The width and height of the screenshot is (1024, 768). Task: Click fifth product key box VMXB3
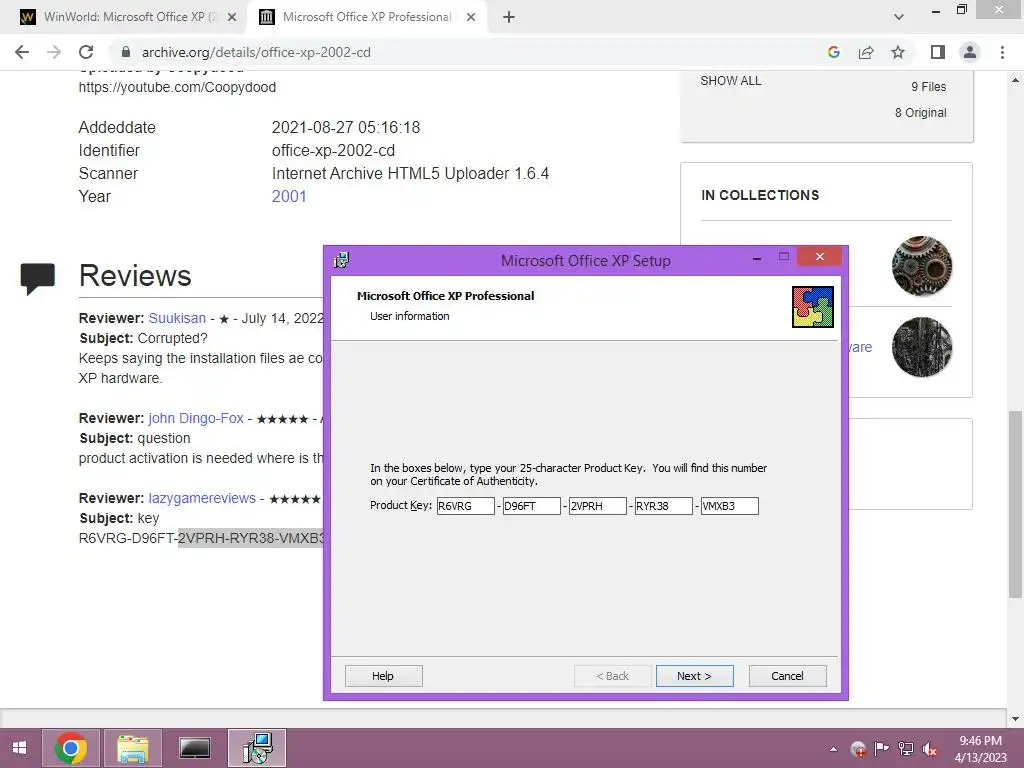coord(729,506)
